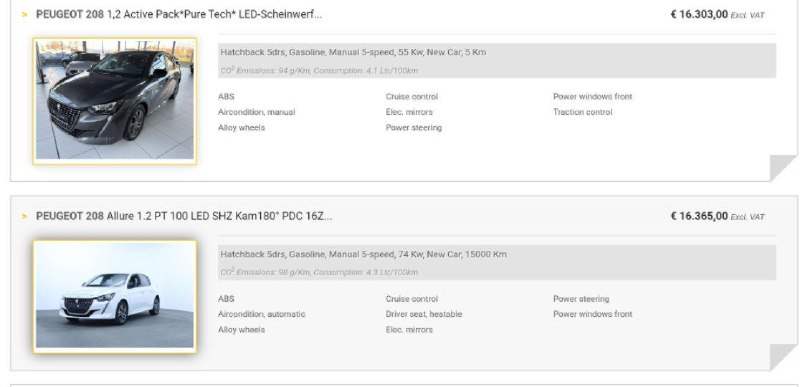
Task: Click the folded page corner of first listing
Action: [x=783, y=168]
